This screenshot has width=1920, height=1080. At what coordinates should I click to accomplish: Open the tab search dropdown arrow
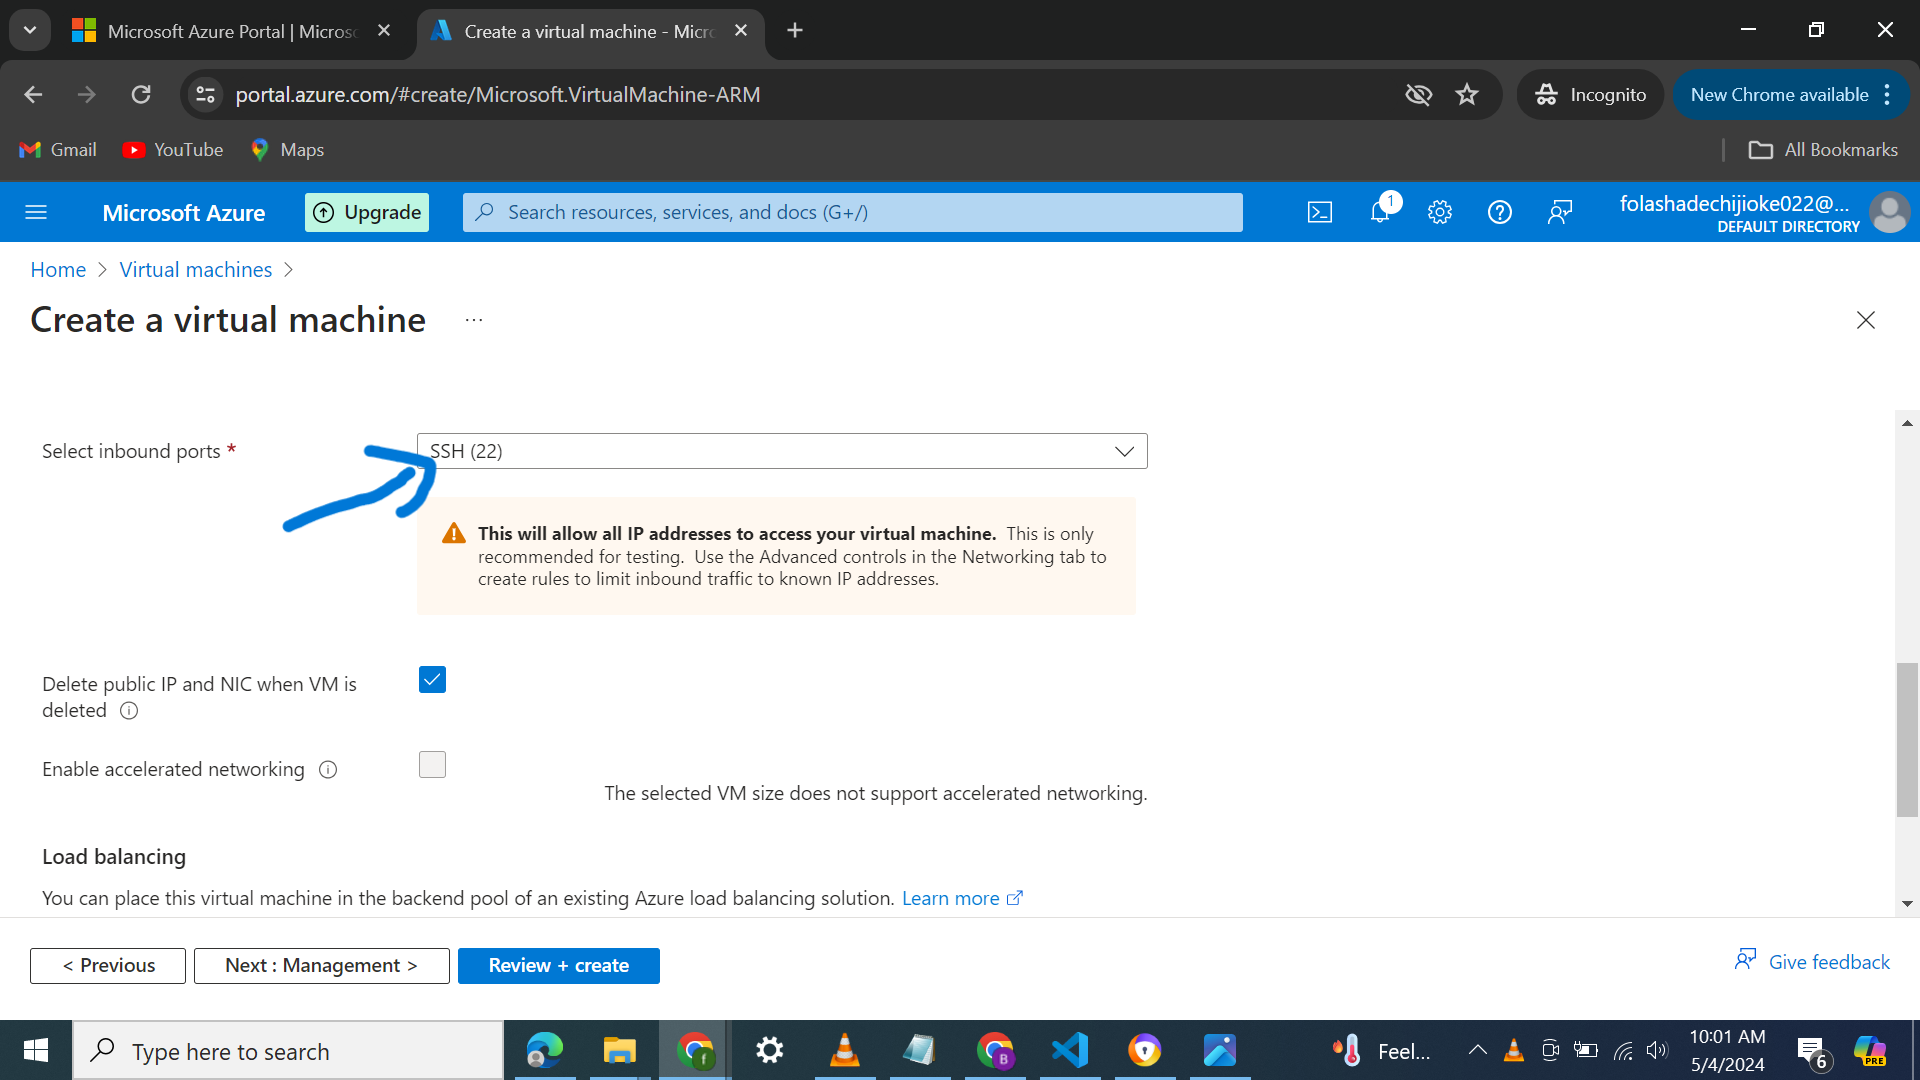30,30
